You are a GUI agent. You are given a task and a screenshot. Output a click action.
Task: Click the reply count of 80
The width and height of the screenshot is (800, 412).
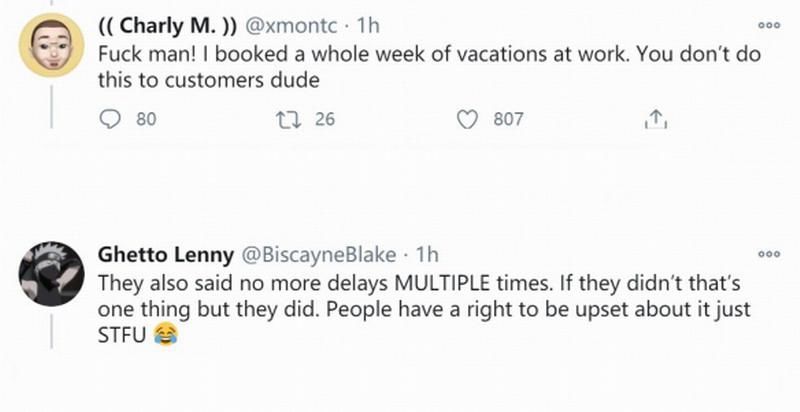[x=146, y=120]
